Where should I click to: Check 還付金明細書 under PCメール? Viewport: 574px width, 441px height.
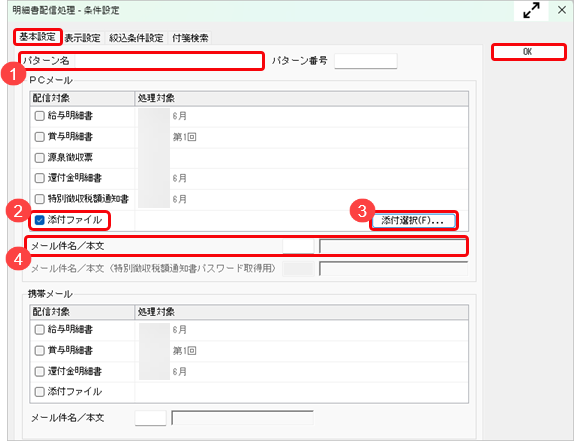point(39,178)
